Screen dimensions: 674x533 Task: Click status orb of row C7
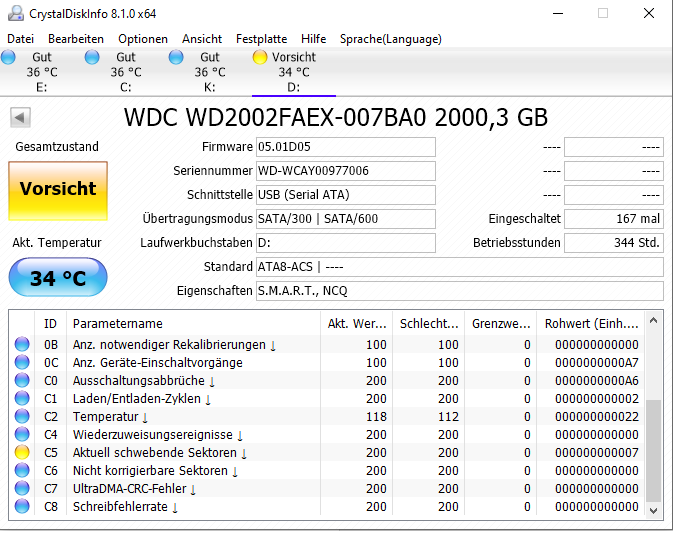tap(22, 489)
